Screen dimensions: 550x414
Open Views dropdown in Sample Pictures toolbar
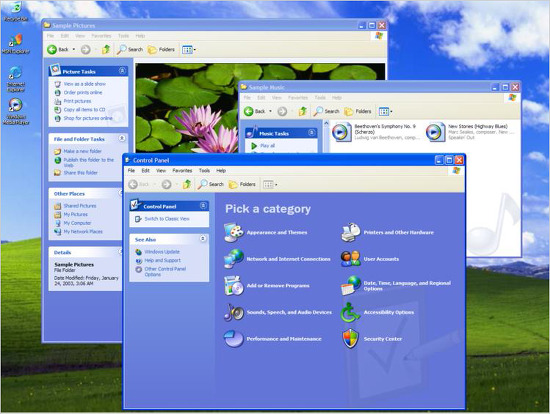click(x=189, y=49)
